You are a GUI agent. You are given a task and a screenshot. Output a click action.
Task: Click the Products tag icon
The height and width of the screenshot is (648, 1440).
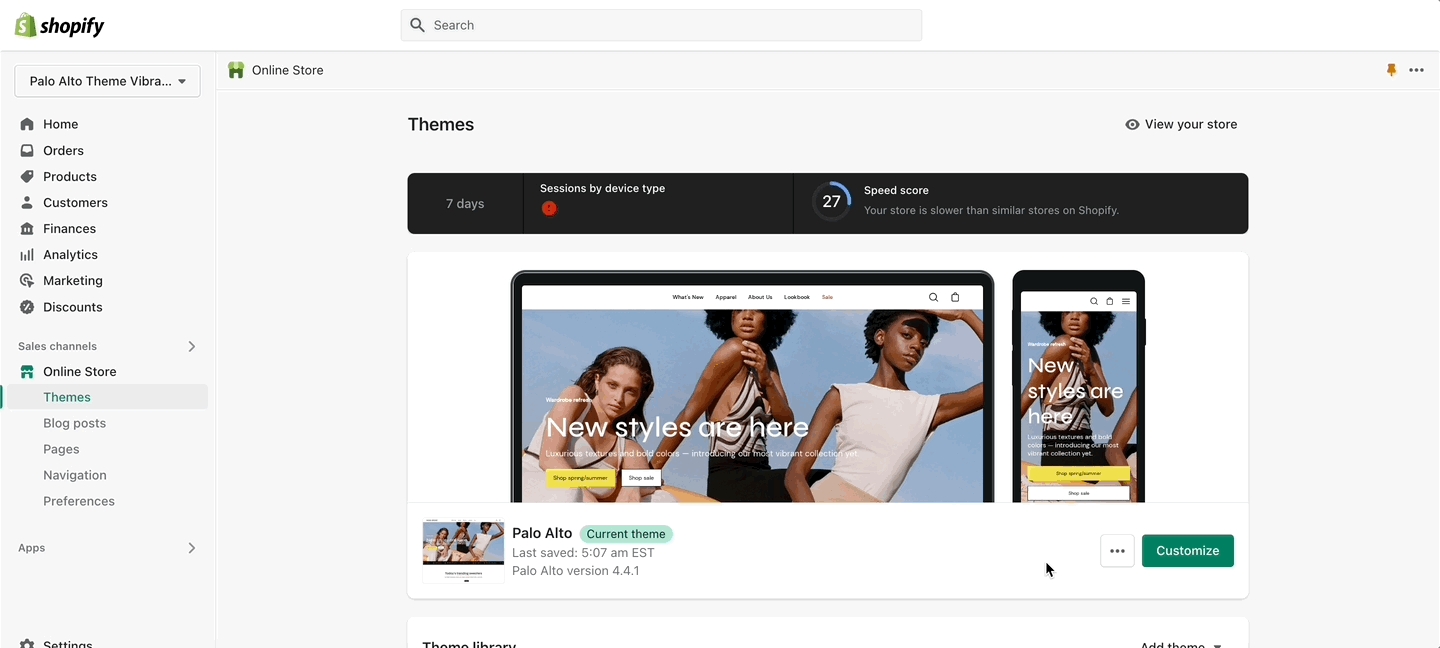pos(27,176)
